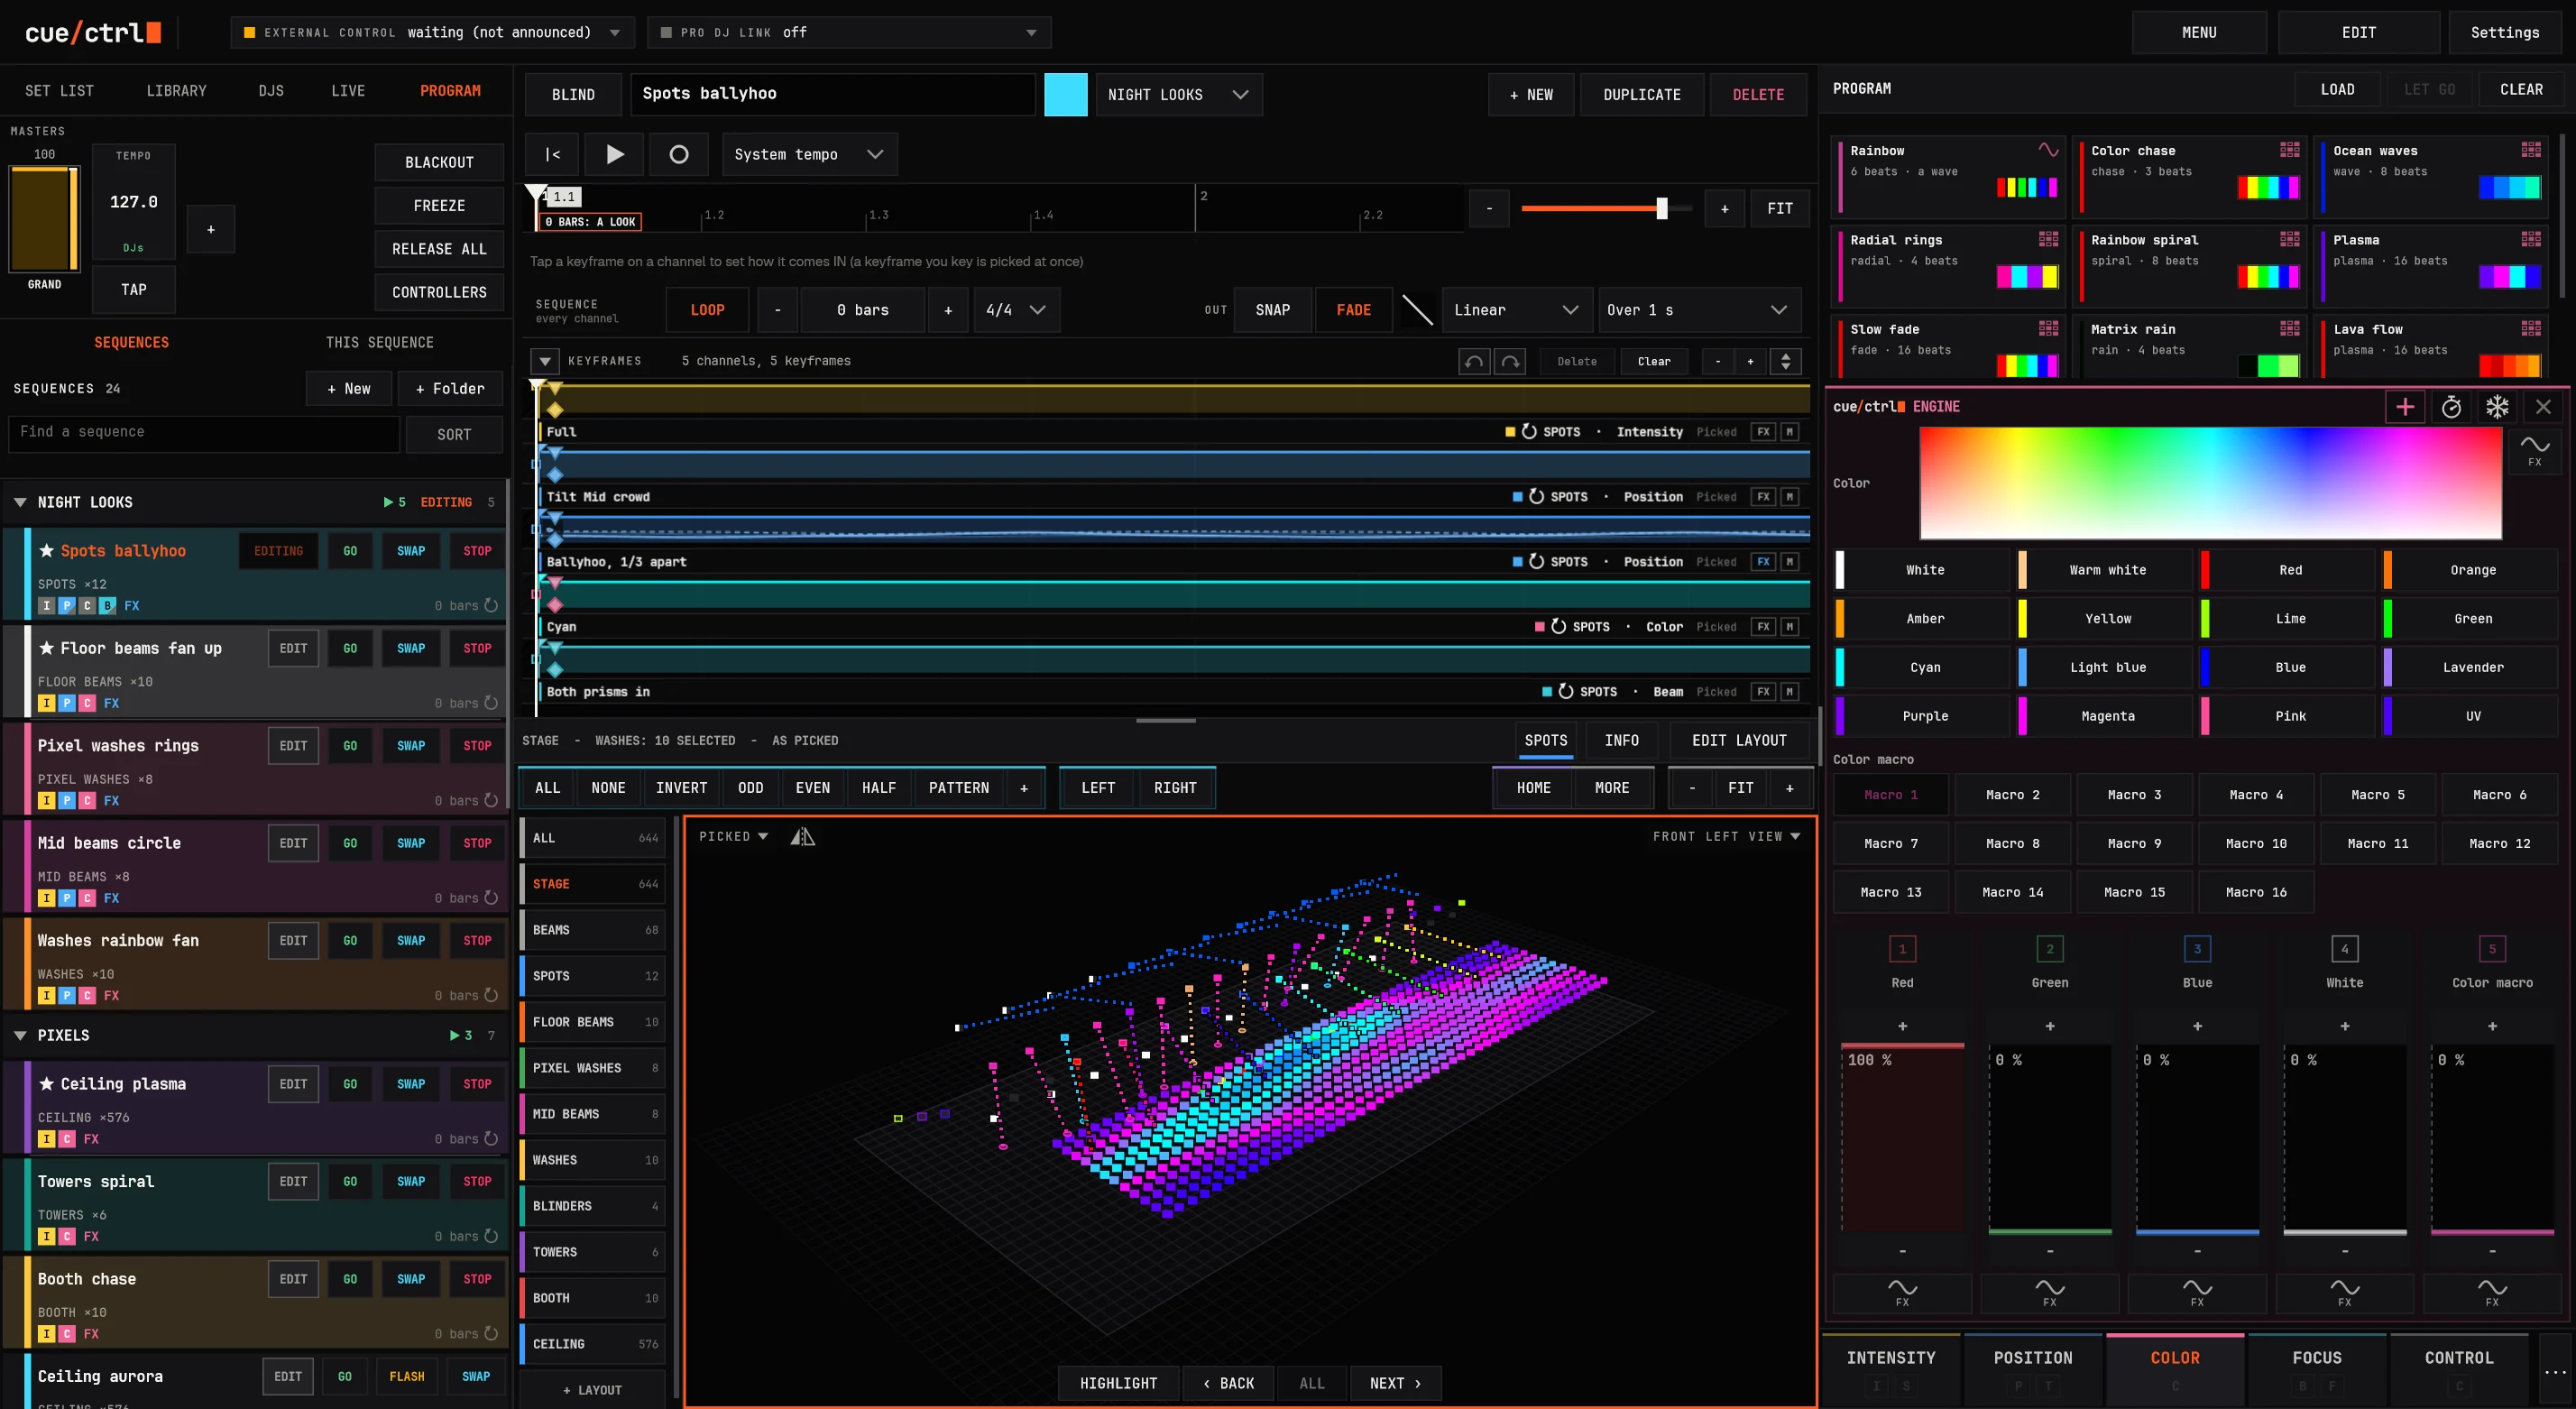Open the engine timer stopwatch icon
2576x1409 pixels.
[x=2451, y=407]
